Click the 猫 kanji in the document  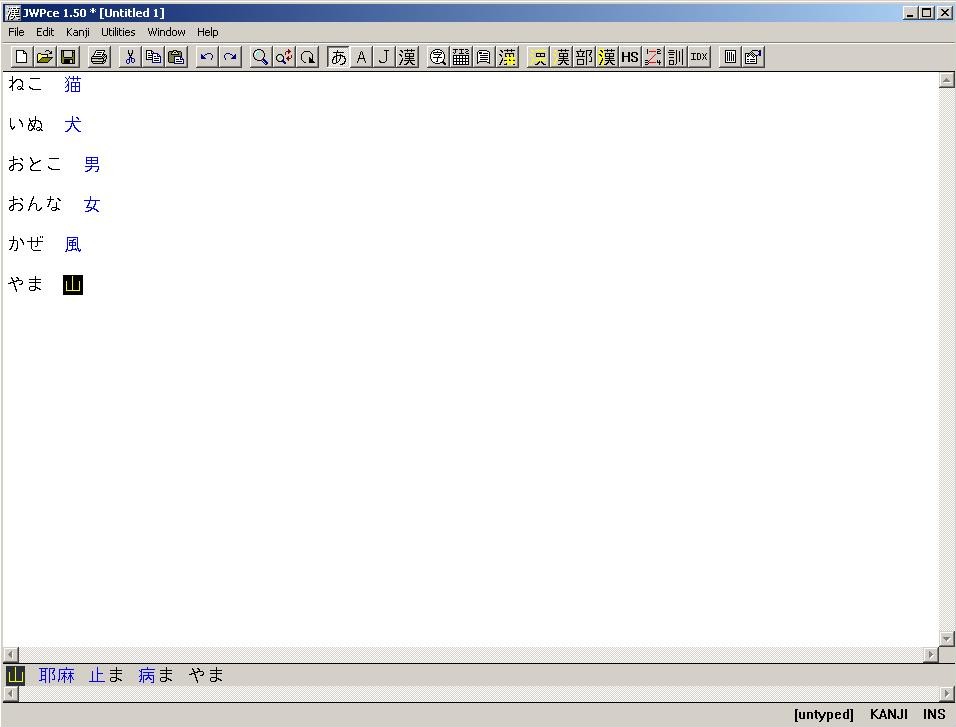[73, 85]
